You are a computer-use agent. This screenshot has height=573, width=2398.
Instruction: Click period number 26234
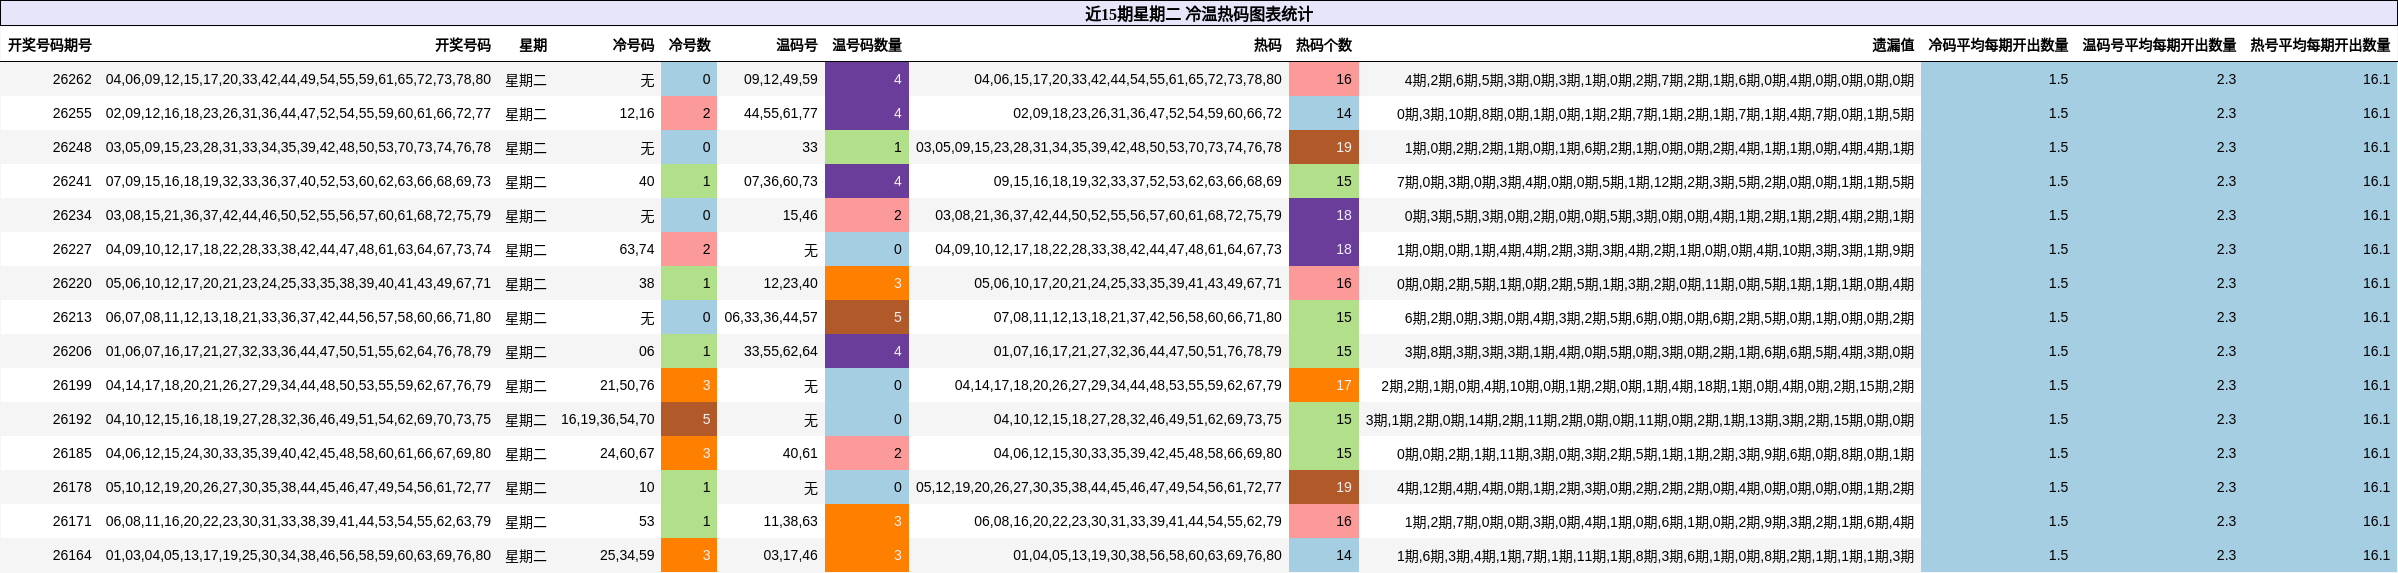tap(72, 215)
